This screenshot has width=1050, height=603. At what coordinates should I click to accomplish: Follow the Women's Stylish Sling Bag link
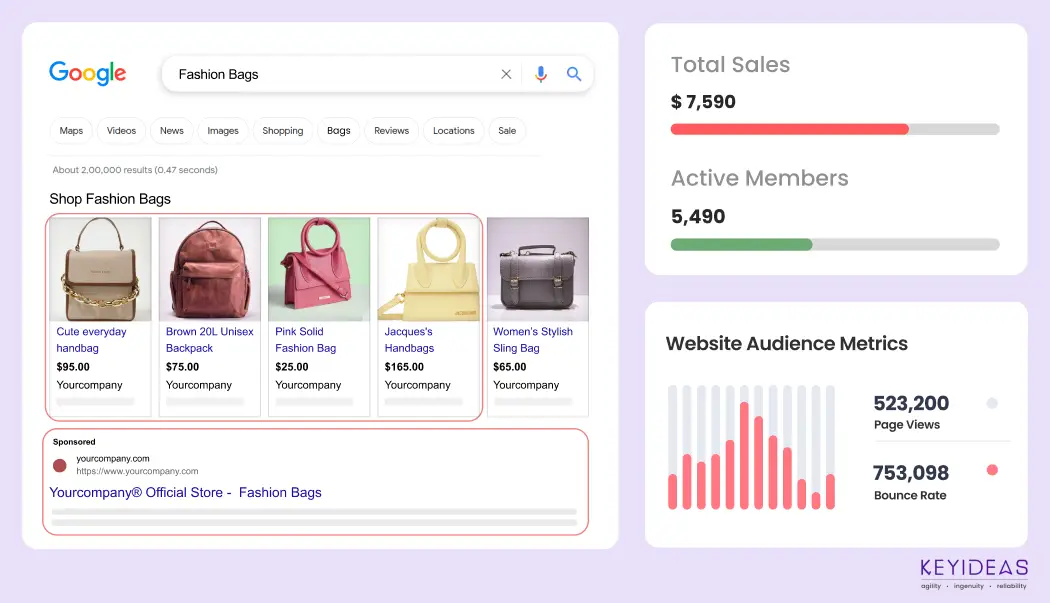(533, 340)
